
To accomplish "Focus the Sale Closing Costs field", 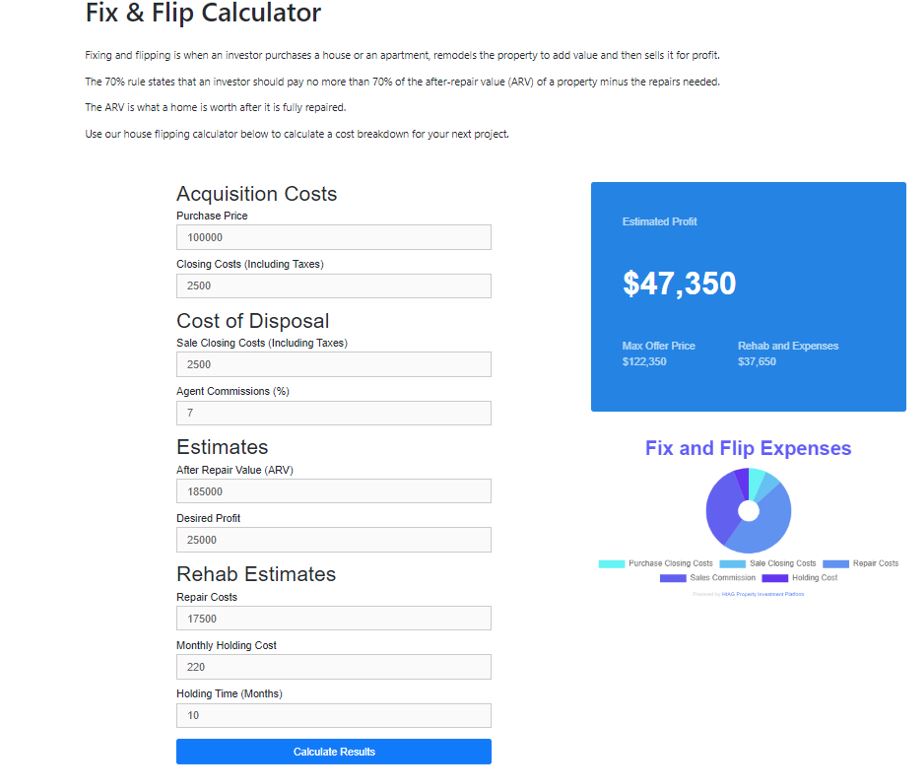I will [334, 364].
